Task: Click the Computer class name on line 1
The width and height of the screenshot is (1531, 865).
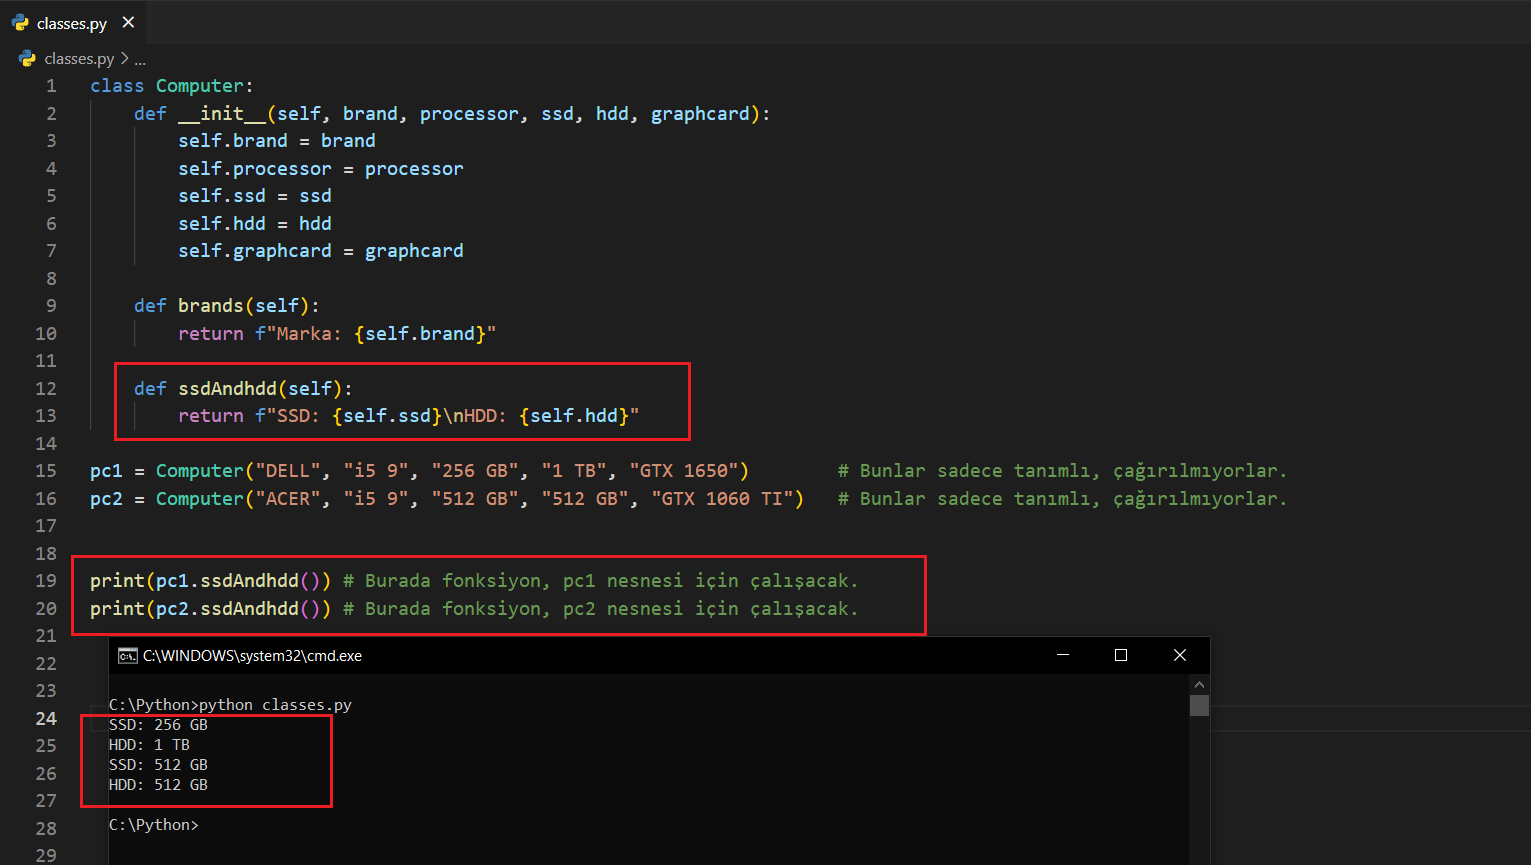Action: coord(199,86)
